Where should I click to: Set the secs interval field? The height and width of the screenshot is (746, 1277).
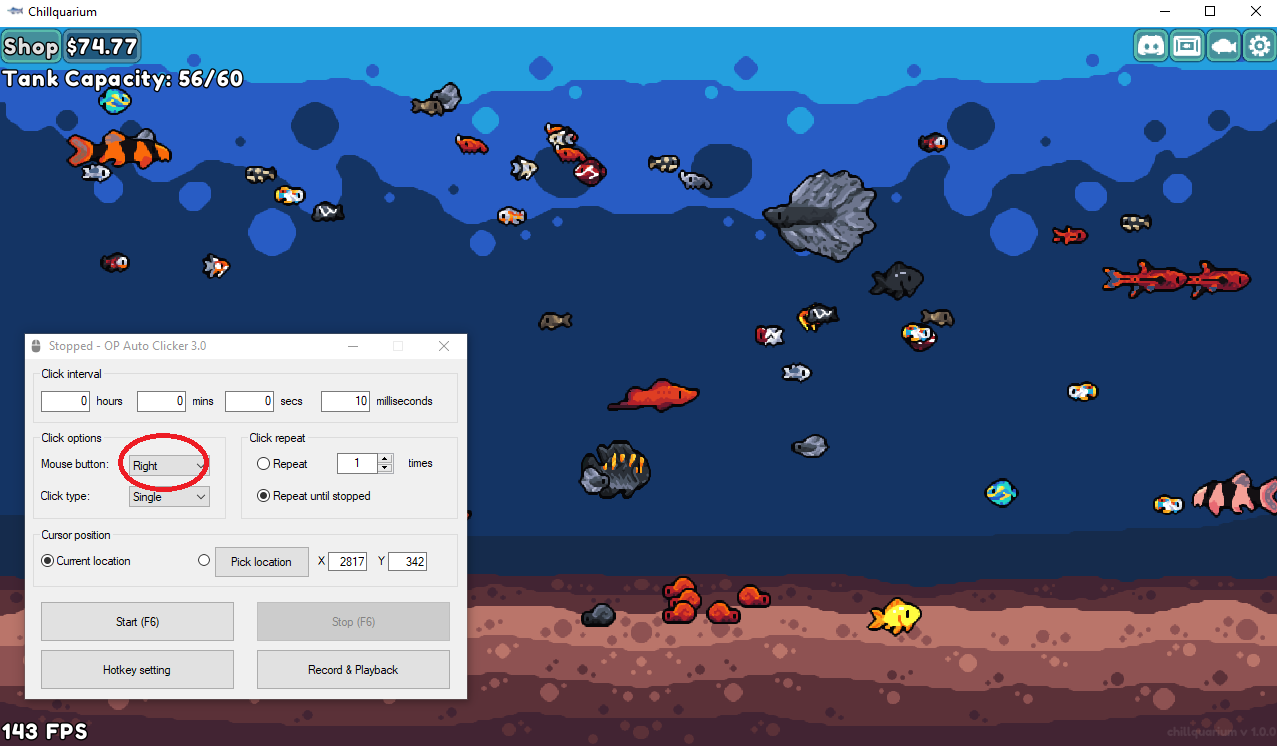point(250,401)
